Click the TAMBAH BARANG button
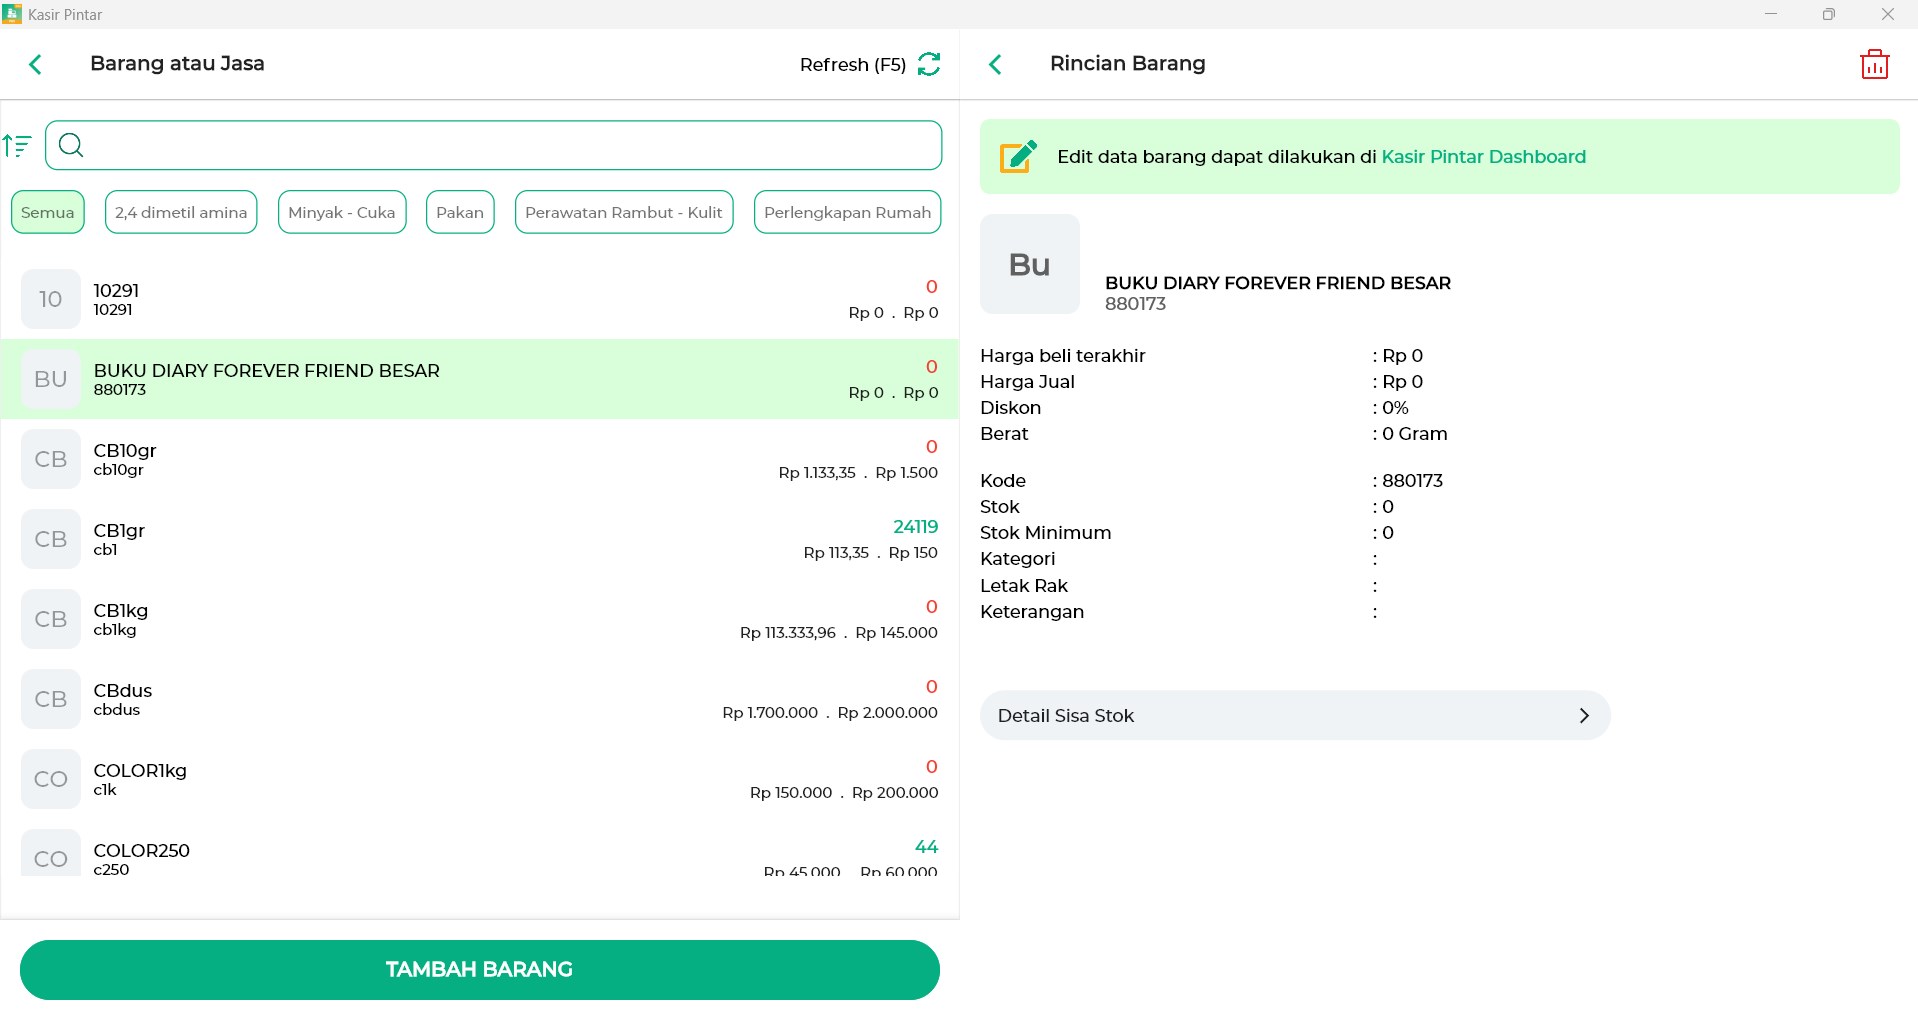The height and width of the screenshot is (1017, 1918). coord(480,970)
